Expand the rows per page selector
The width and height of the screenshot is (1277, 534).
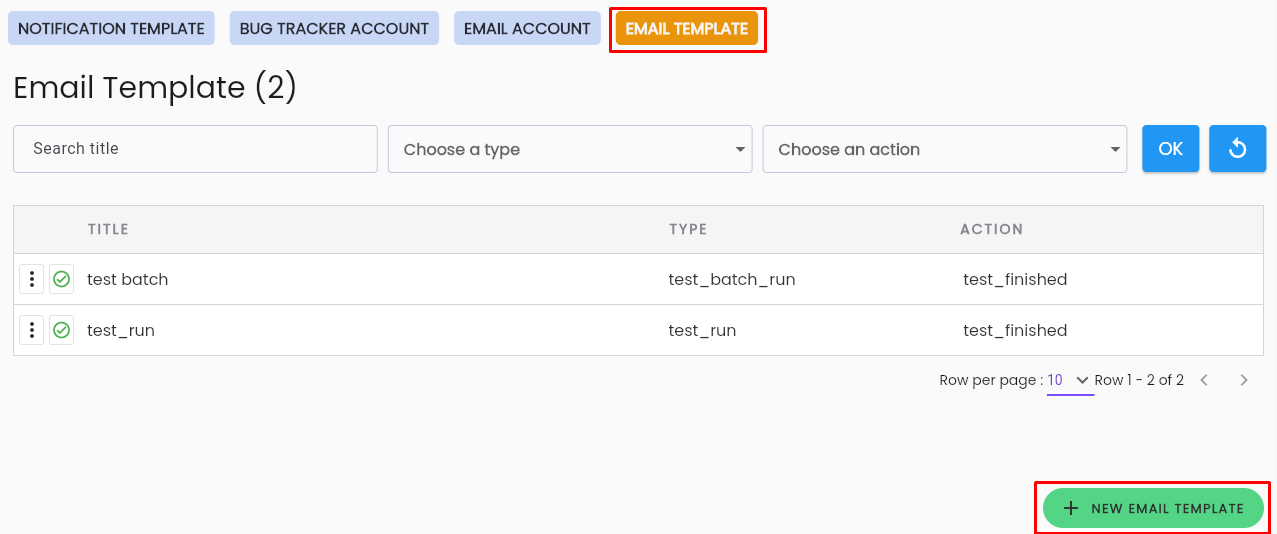tap(1070, 381)
